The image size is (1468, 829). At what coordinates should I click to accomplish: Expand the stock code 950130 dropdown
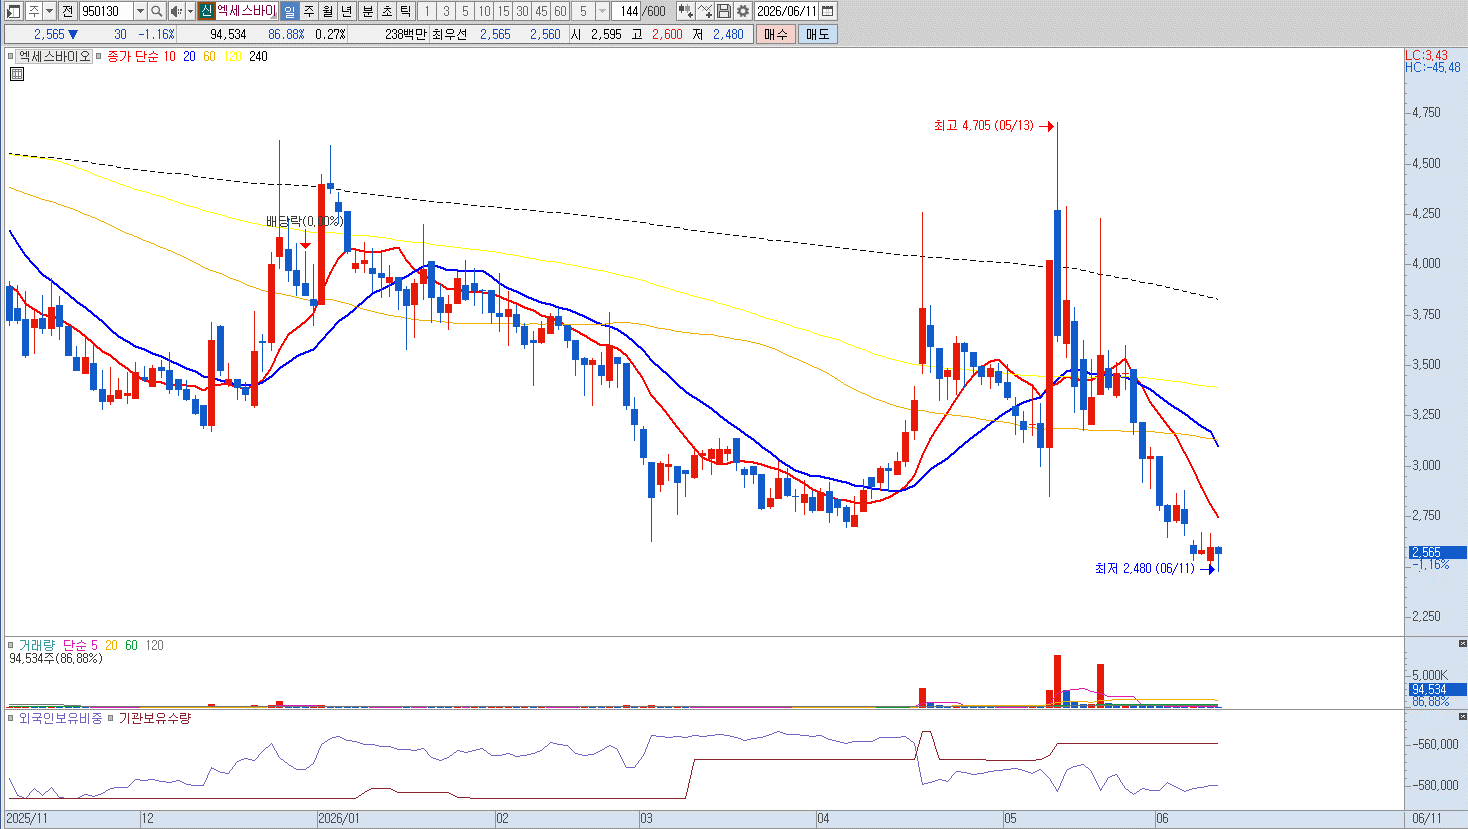point(140,11)
